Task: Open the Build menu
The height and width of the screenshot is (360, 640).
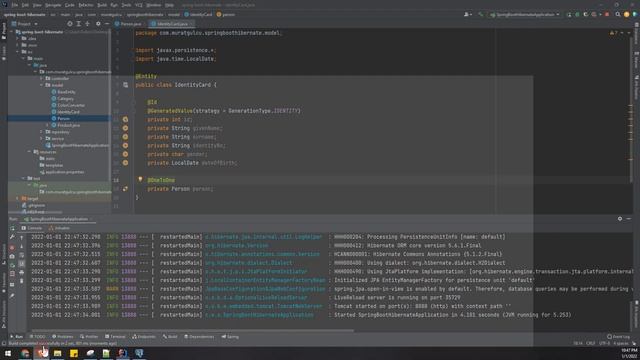Action: tap(102, 5)
